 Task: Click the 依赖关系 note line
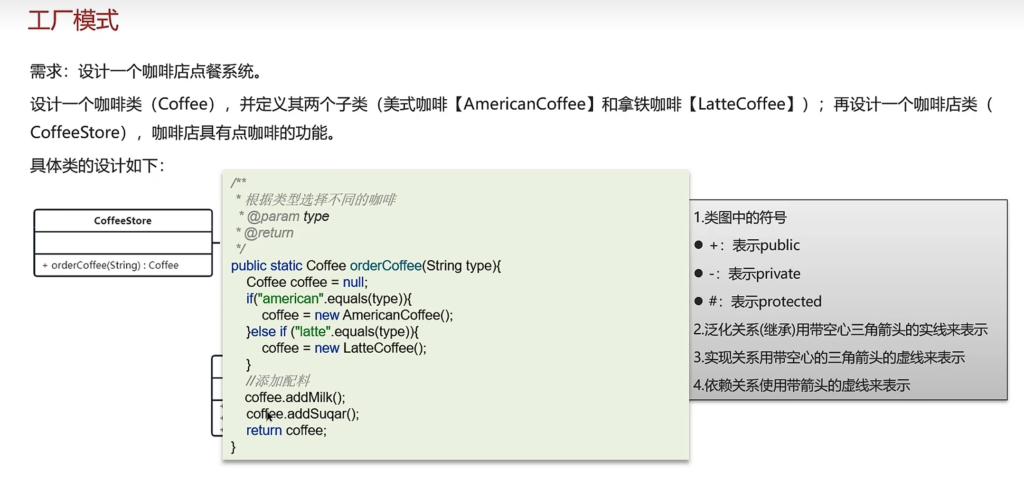click(801, 385)
